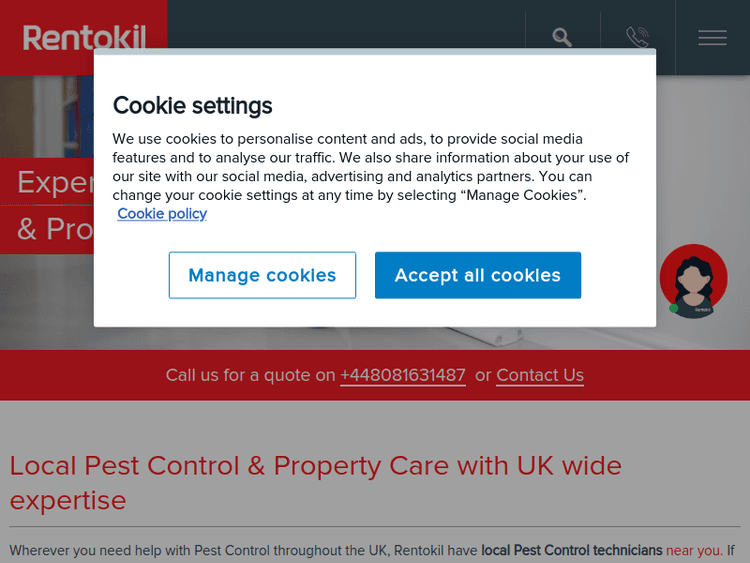Click the Cookie settings dialog title
Screen dimensions: 750x563
pyautogui.click(x=192, y=105)
